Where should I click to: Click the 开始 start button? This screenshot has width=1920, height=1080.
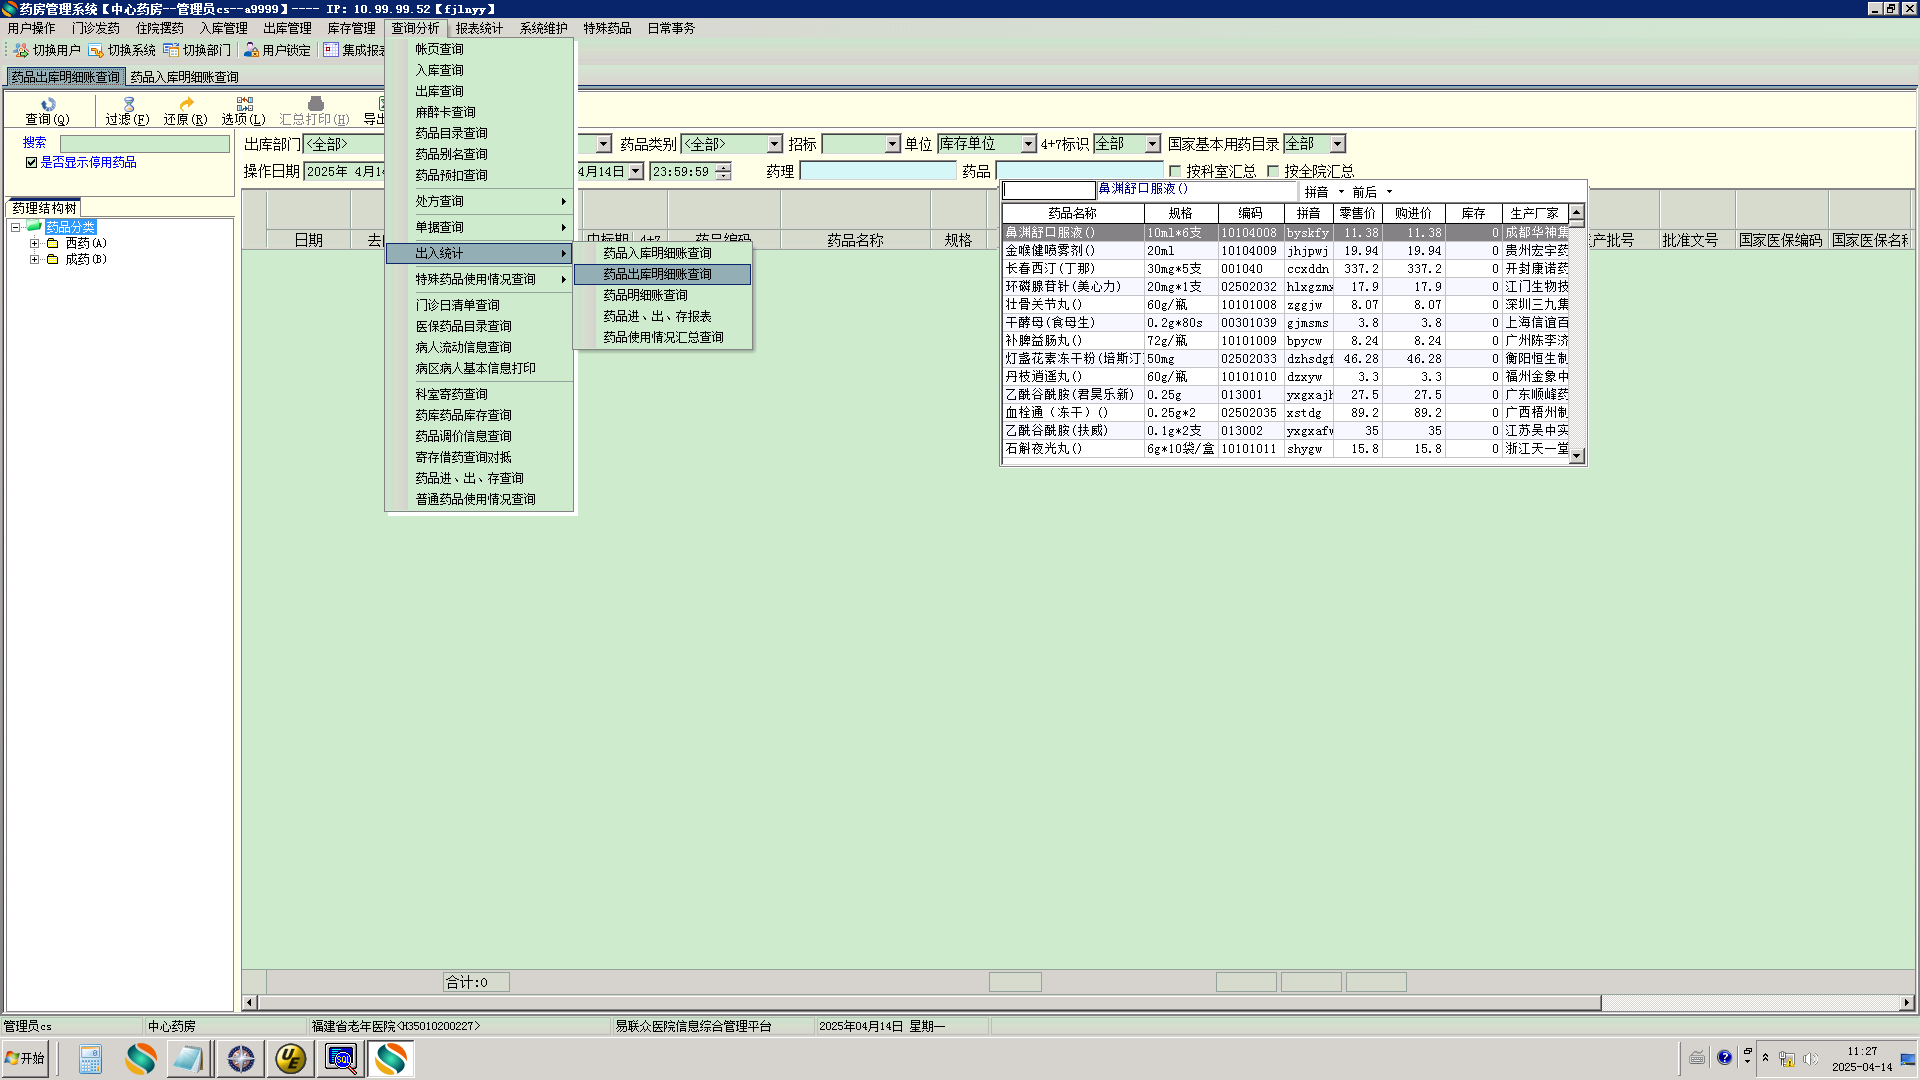point(25,1058)
